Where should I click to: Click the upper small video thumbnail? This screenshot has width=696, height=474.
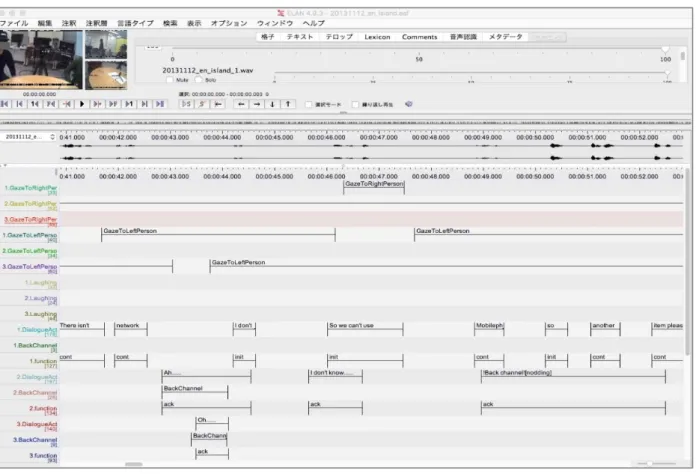pyautogui.click(x=106, y=44)
